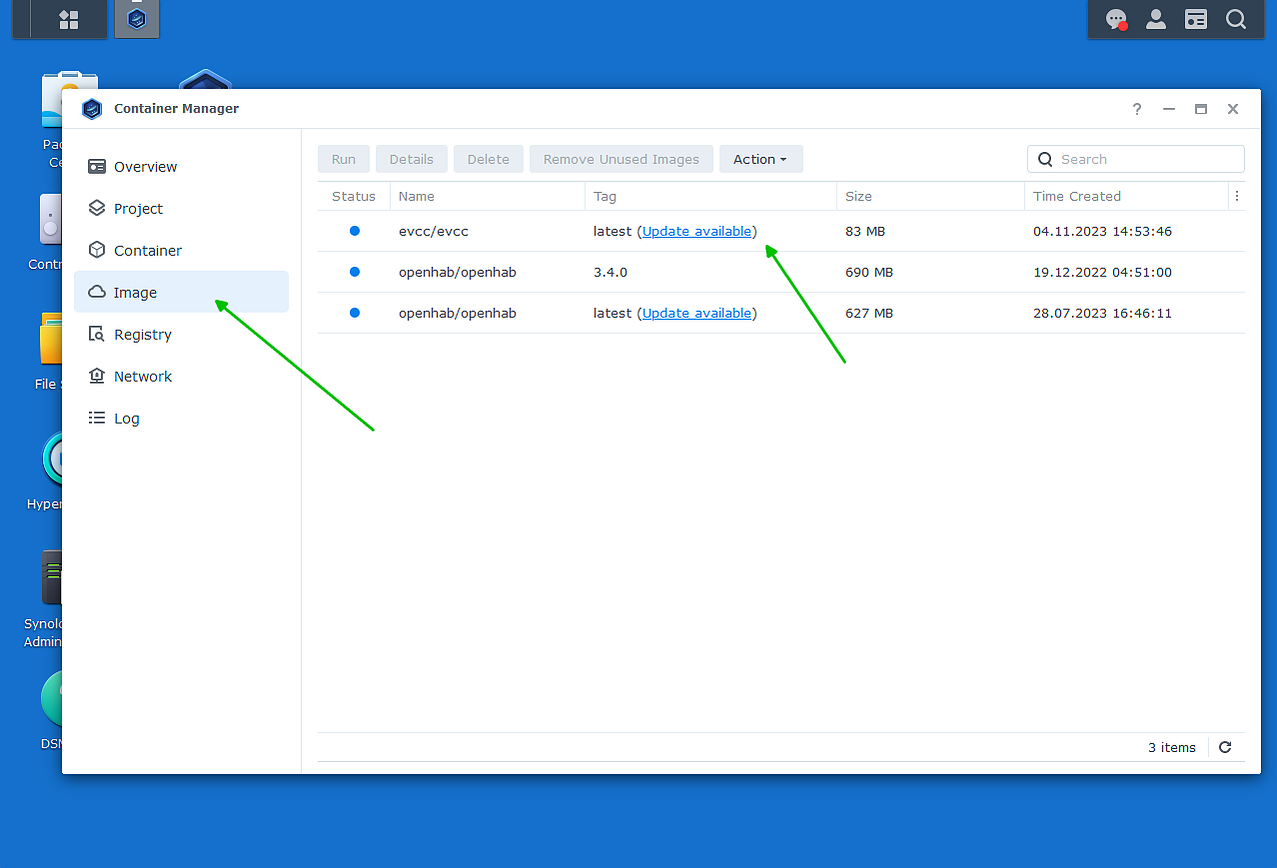
Task: Sort by the Tag column header
Action: coord(710,196)
